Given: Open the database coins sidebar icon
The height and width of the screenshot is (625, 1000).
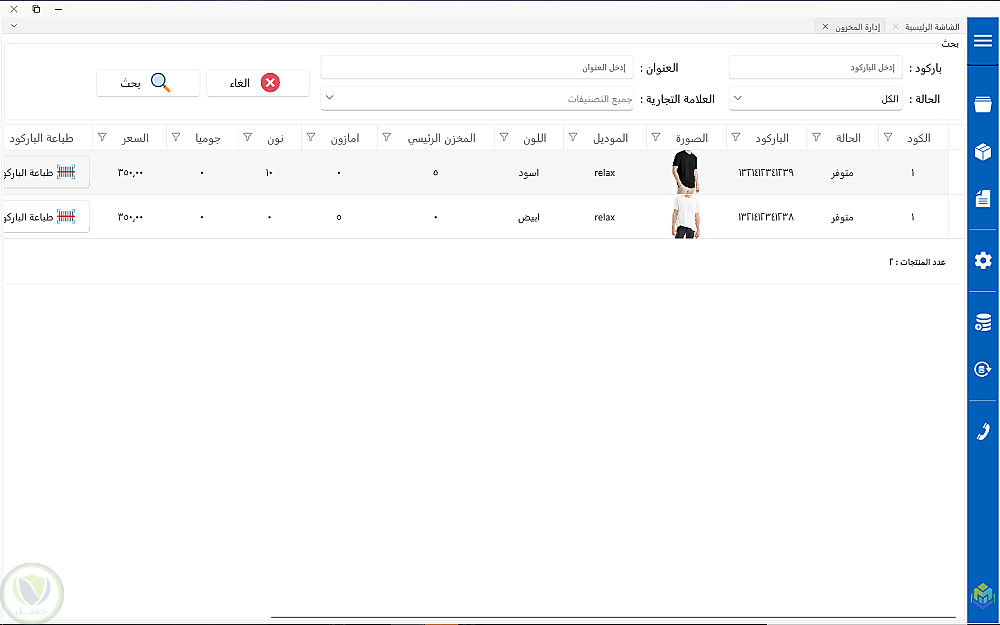Looking at the screenshot, I should (x=983, y=322).
